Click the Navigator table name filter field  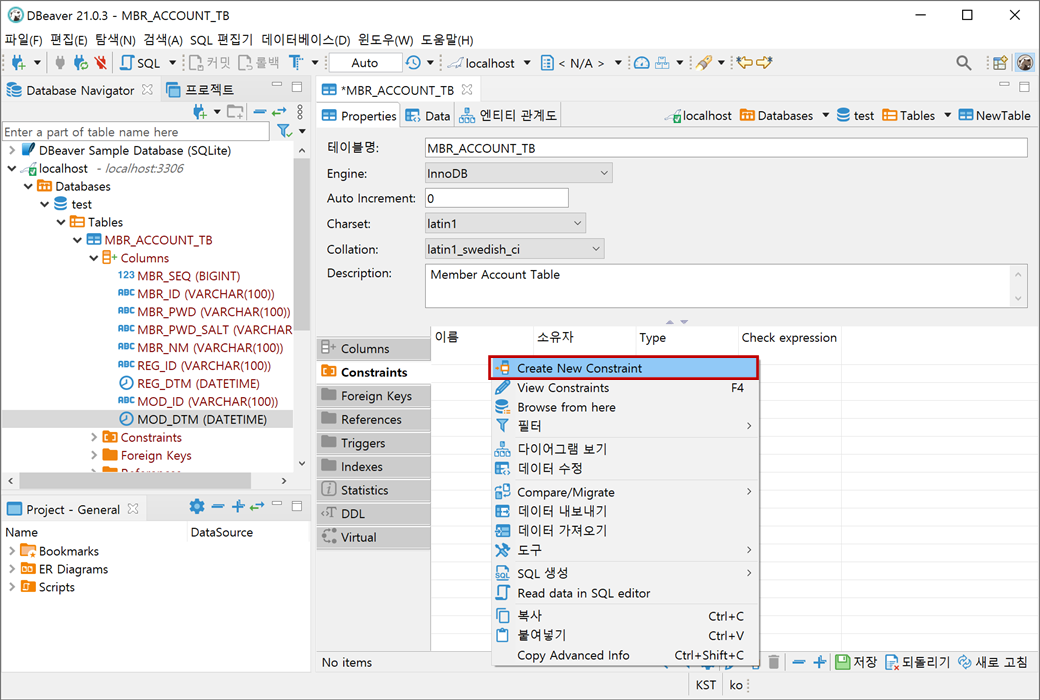[136, 131]
